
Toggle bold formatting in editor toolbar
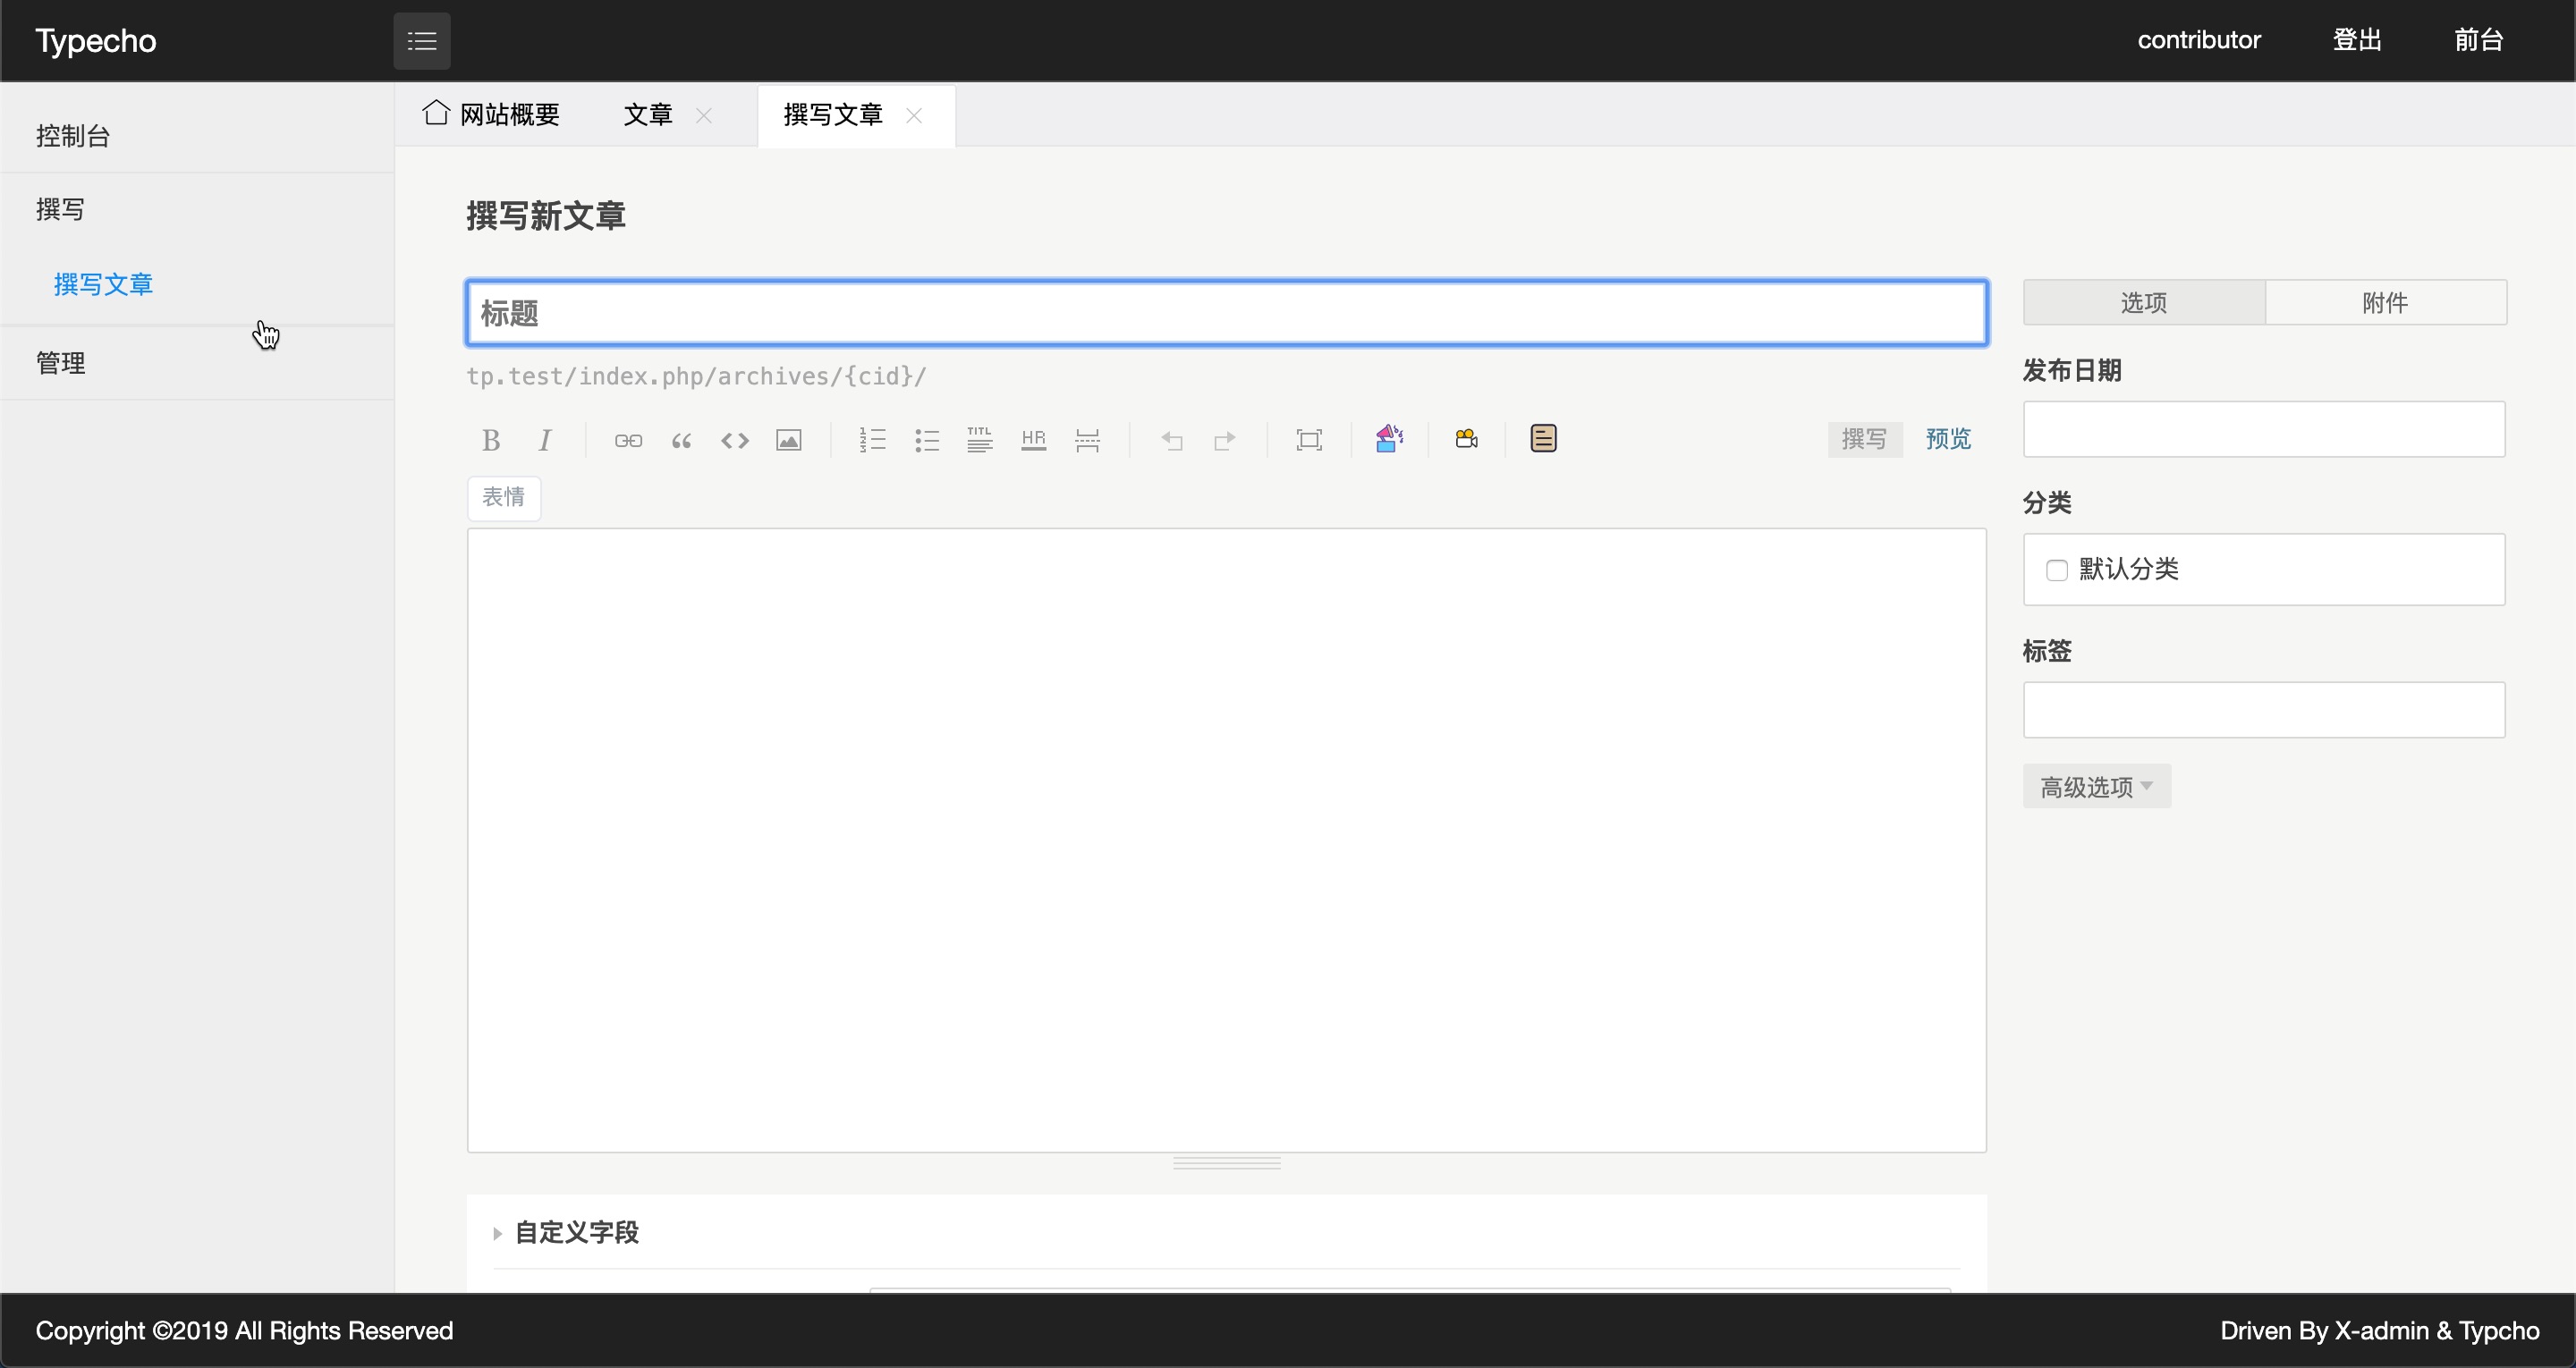pyautogui.click(x=490, y=440)
